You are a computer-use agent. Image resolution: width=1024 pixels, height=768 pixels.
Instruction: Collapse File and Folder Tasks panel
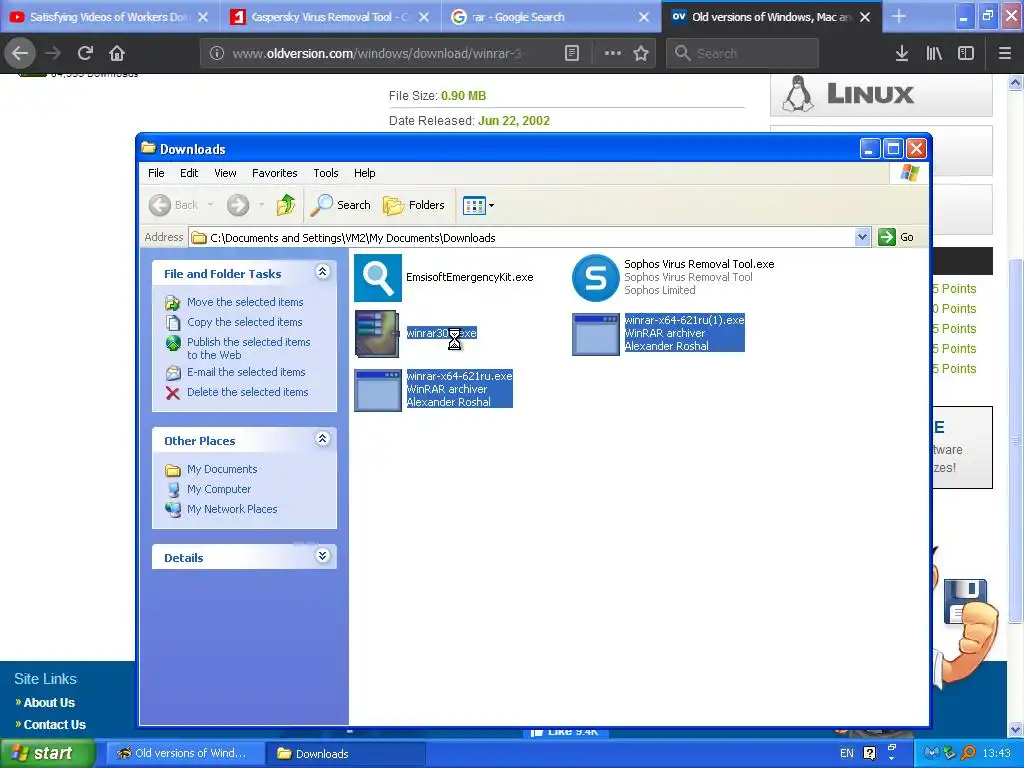(323, 272)
